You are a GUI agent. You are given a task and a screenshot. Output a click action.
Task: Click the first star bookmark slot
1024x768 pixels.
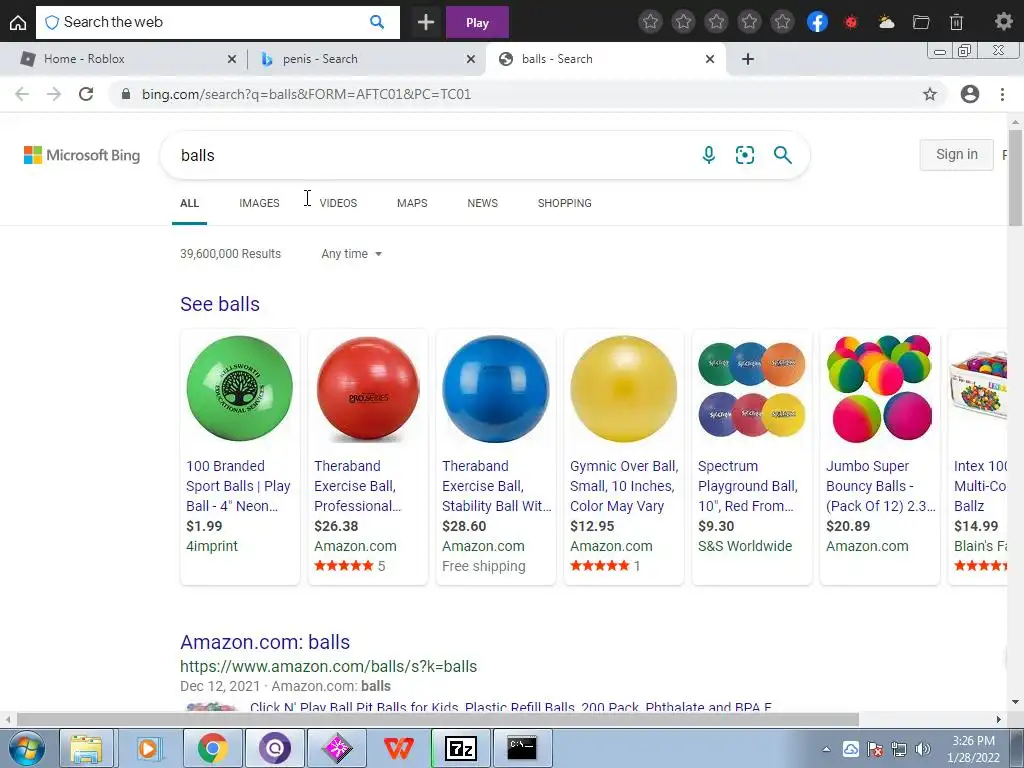pyautogui.click(x=650, y=22)
